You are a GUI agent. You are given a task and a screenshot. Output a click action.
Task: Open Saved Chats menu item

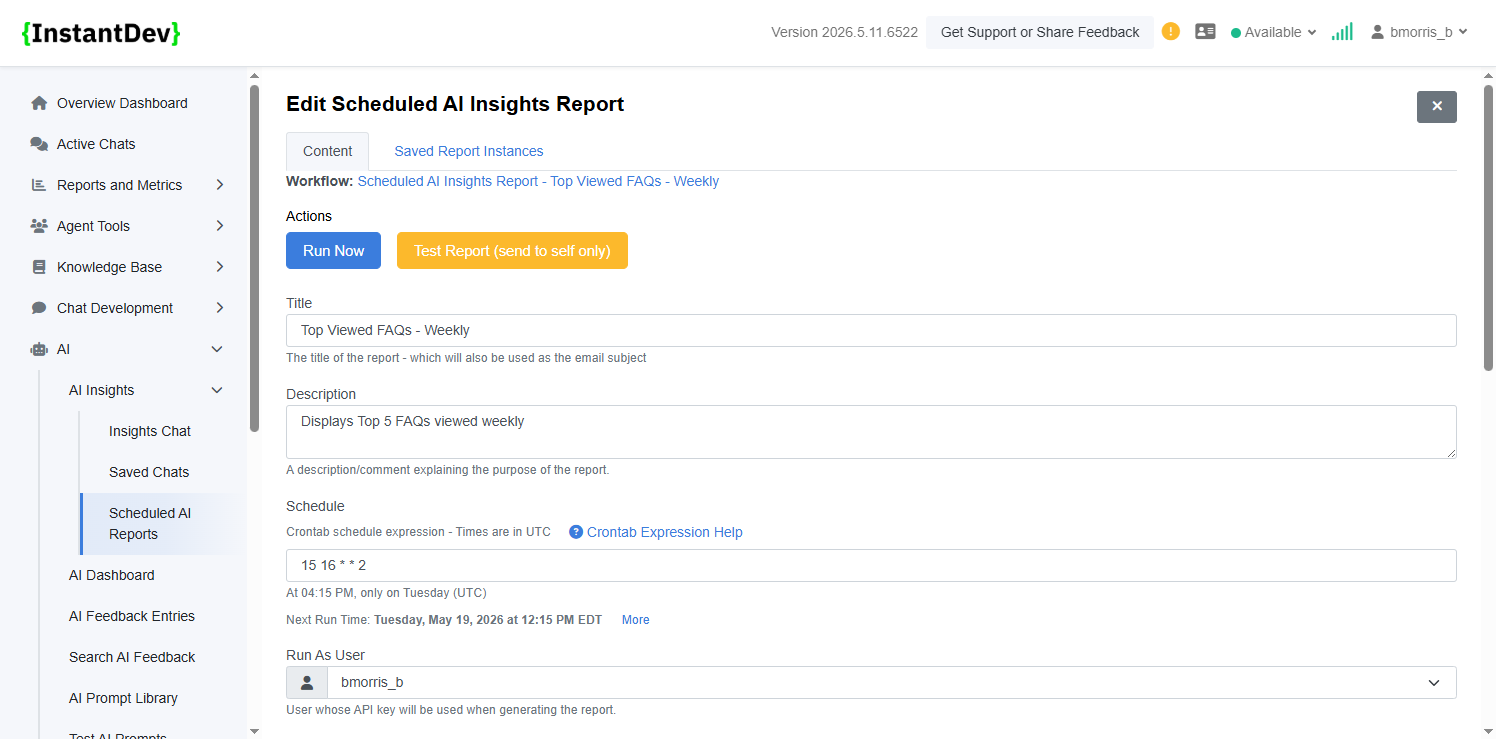pyautogui.click(x=149, y=472)
